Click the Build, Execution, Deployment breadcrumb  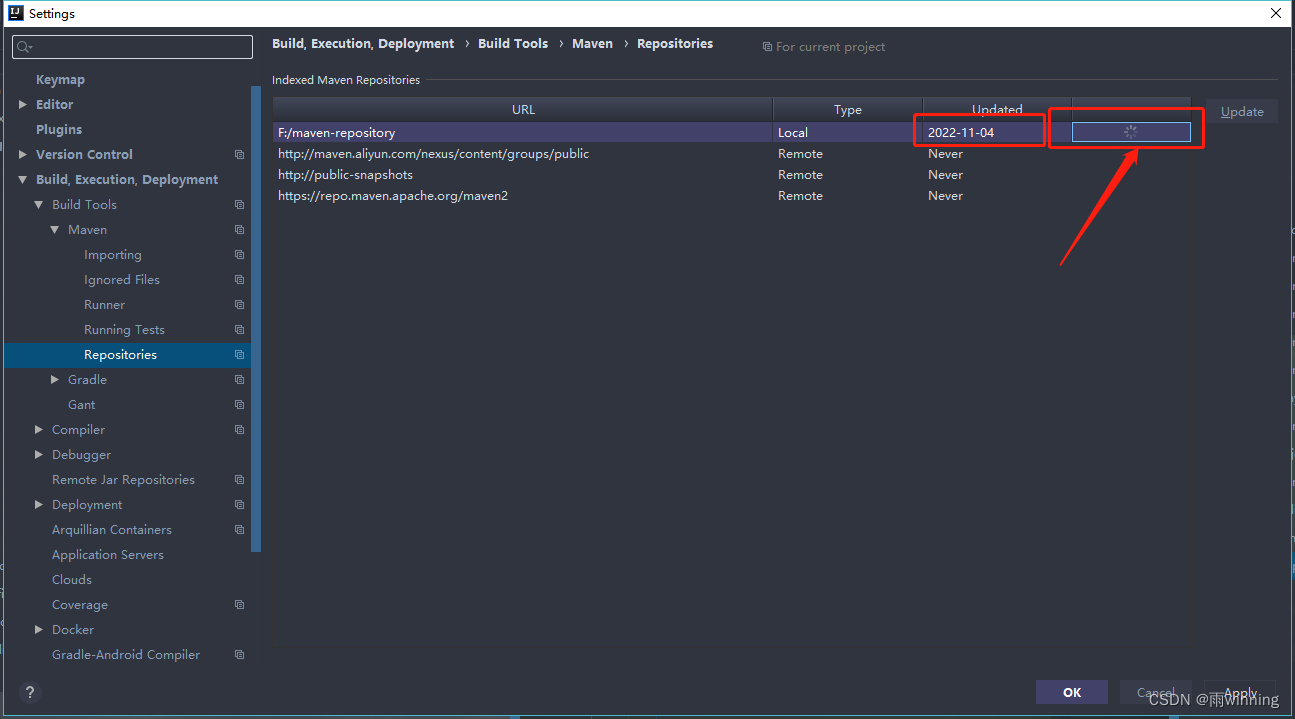pyautogui.click(x=363, y=44)
